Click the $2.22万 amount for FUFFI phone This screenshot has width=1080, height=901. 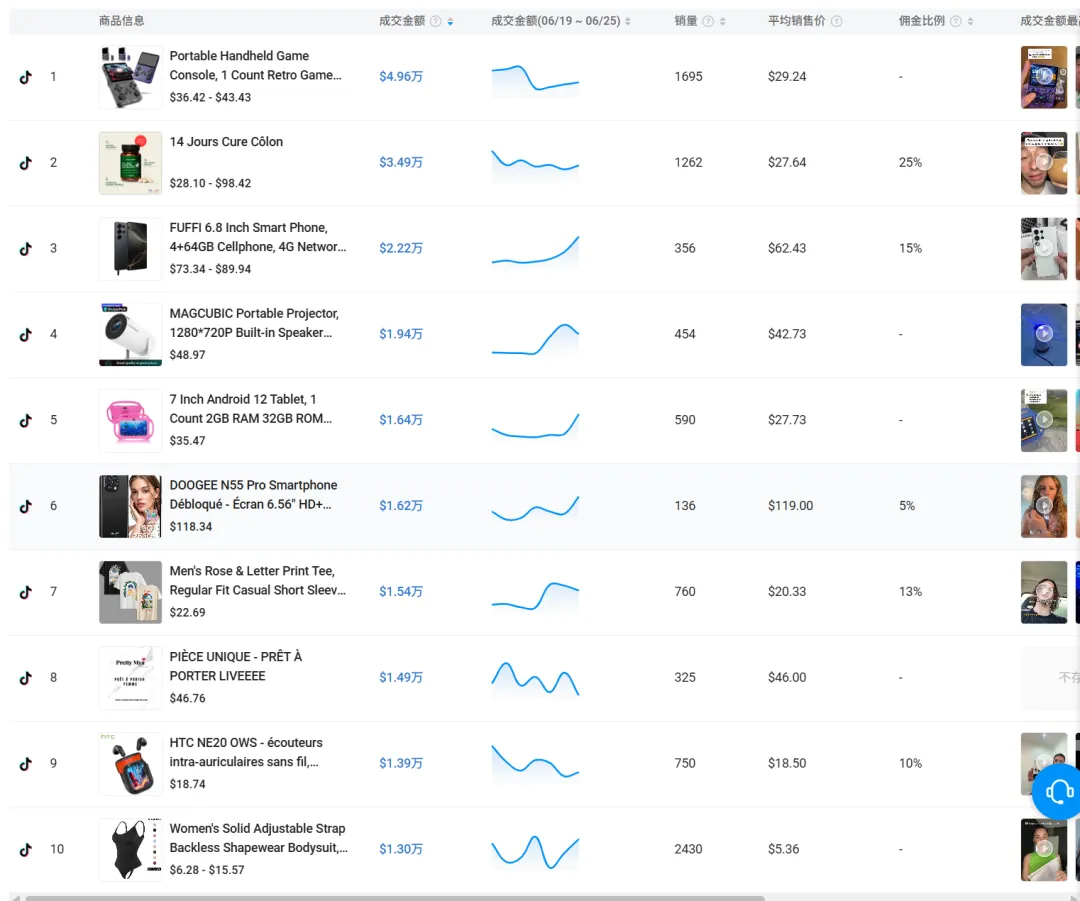(401, 248)
